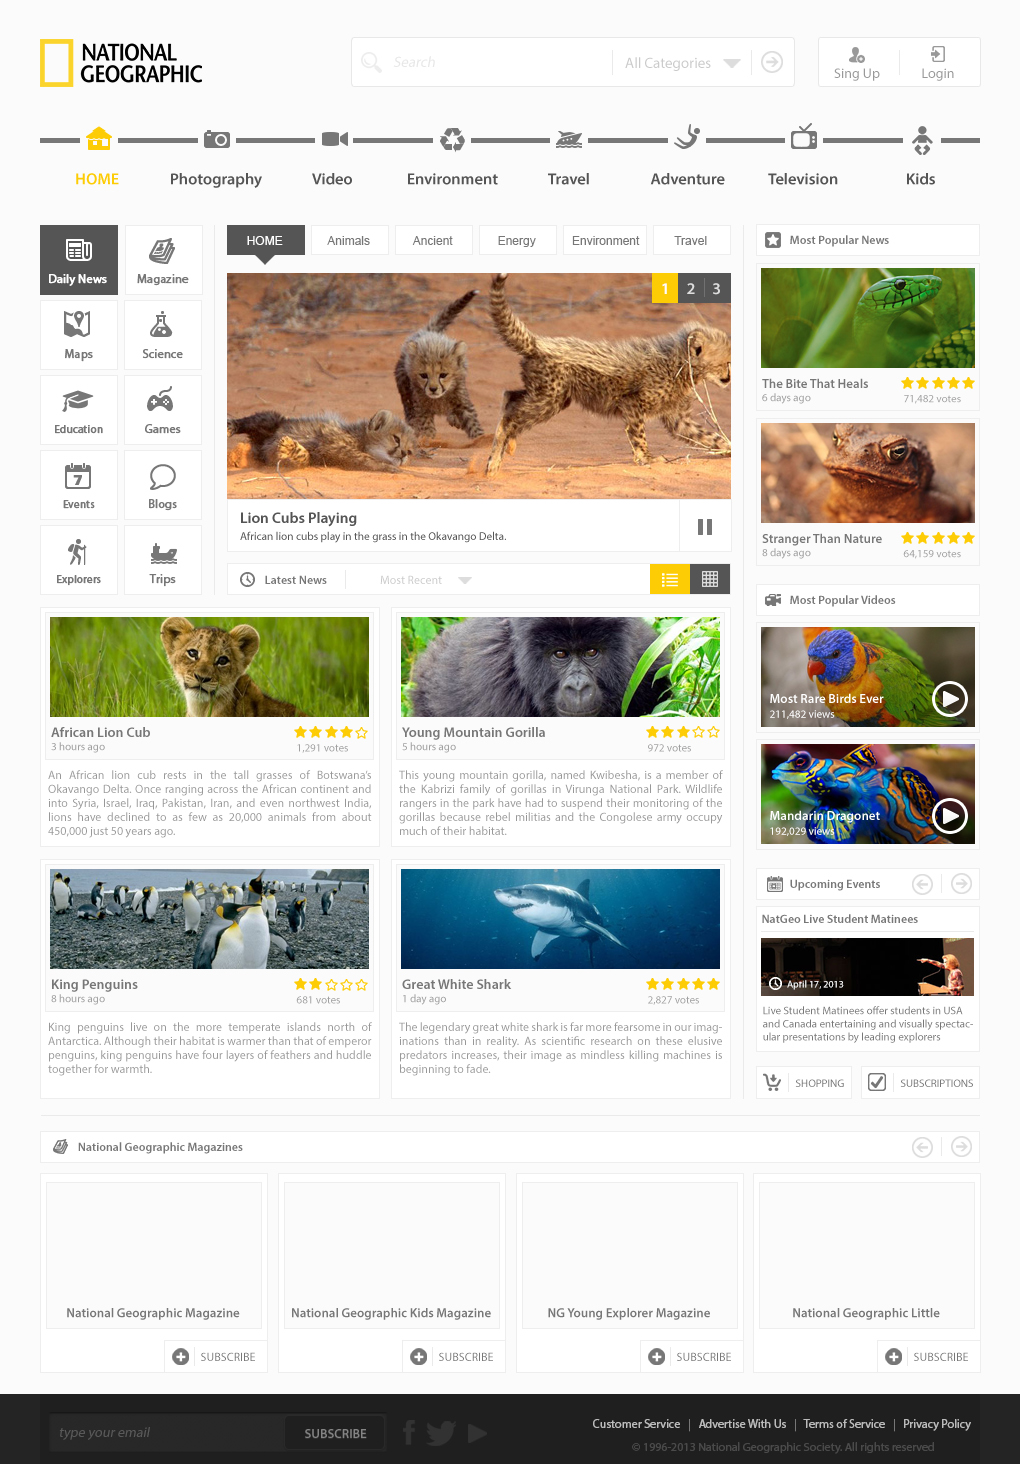Rate African Lion Cub with stars

[331, 733]
